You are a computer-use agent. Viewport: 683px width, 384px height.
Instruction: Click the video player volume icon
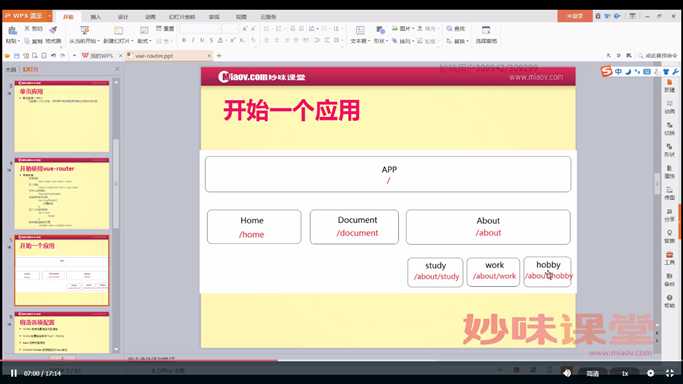567,373
